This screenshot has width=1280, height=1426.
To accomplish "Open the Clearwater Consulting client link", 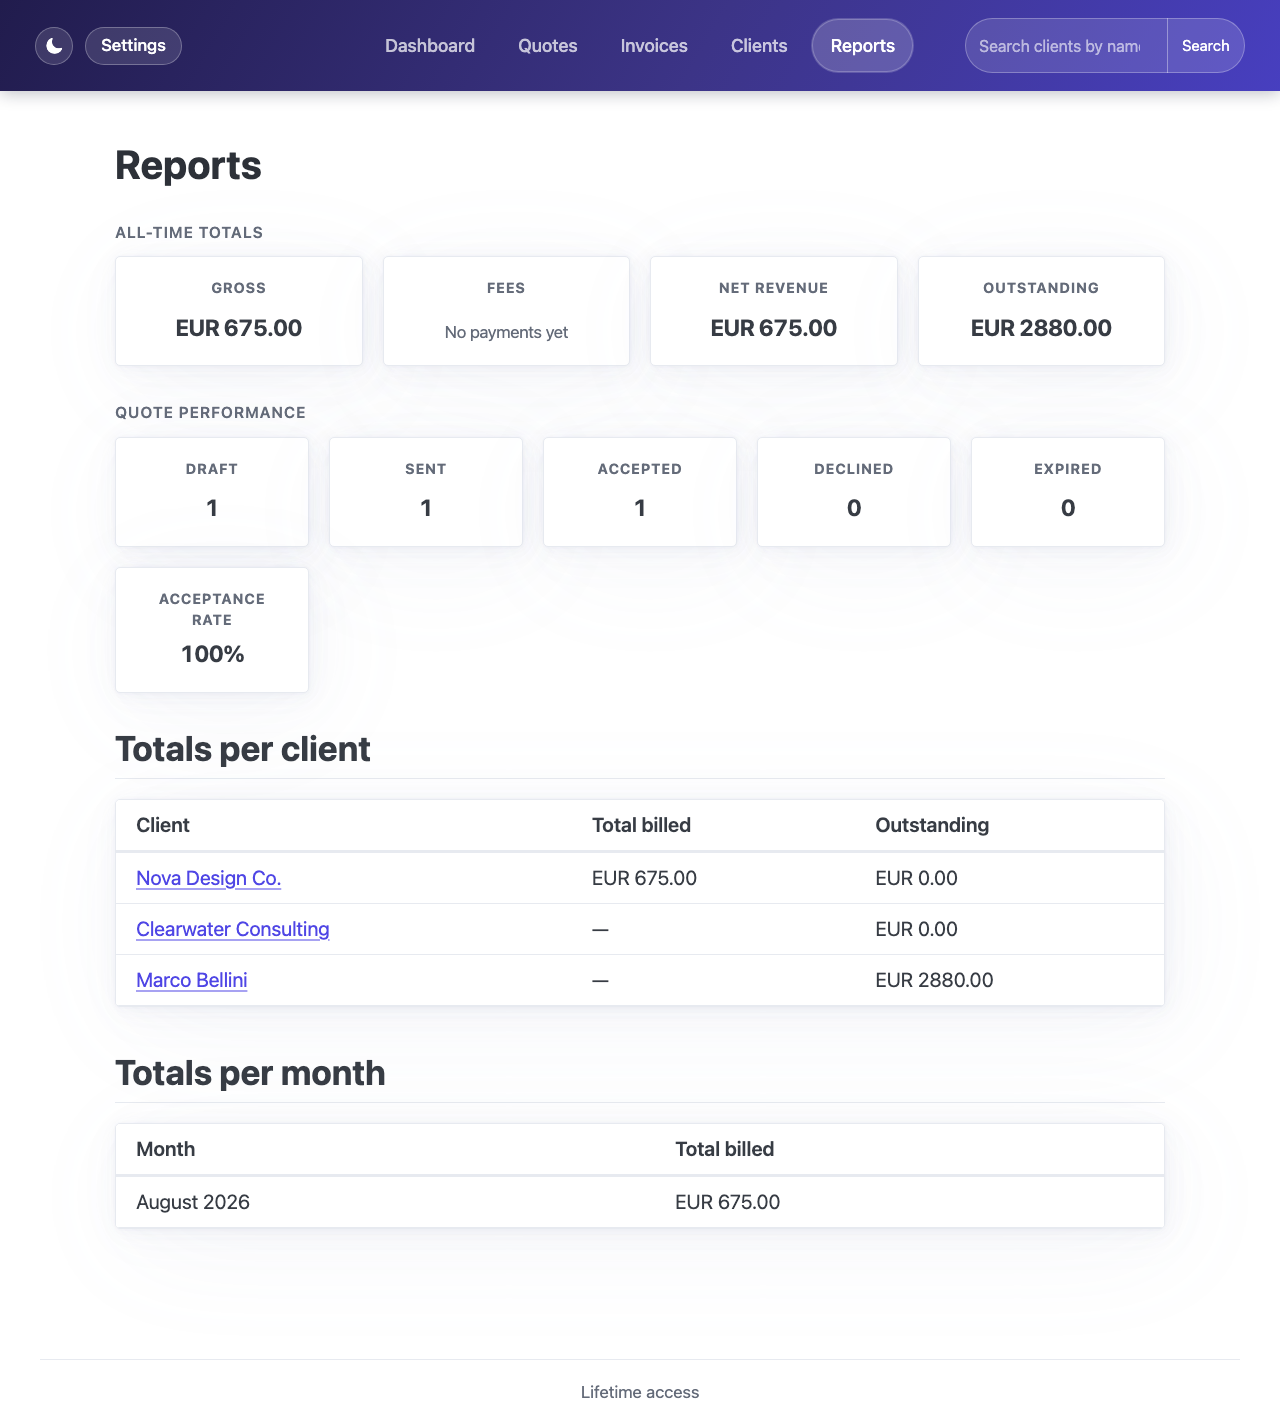I will [x=233, y=929].
